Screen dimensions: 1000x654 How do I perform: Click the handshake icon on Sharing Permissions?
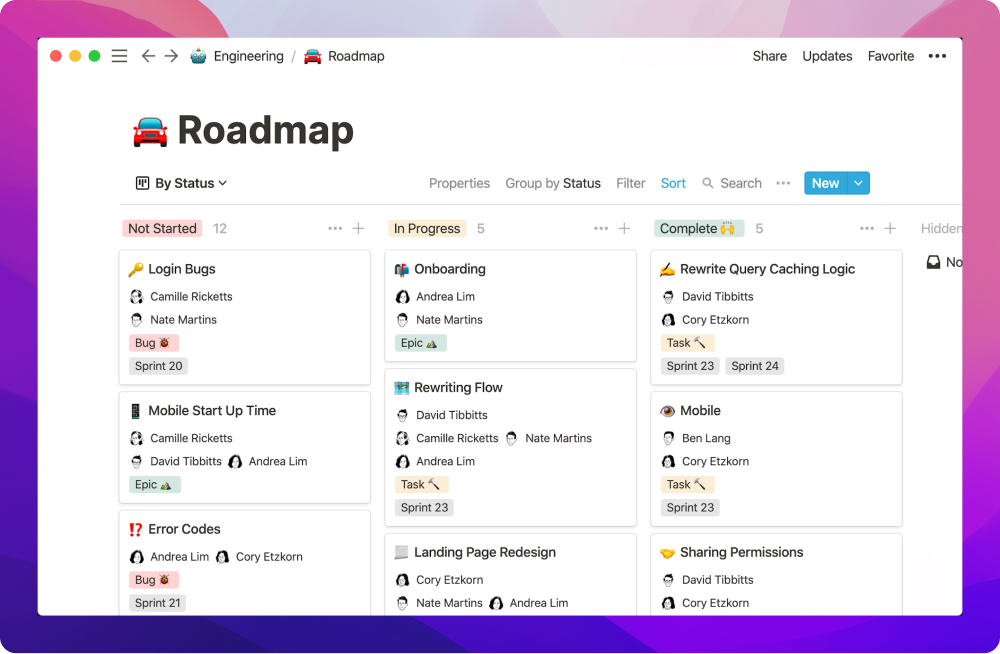pos(667,553)
